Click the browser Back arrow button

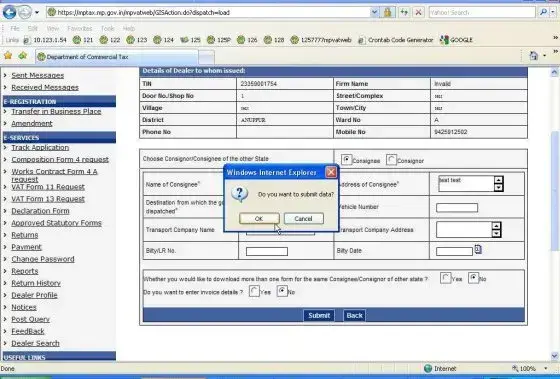(9, 12)
